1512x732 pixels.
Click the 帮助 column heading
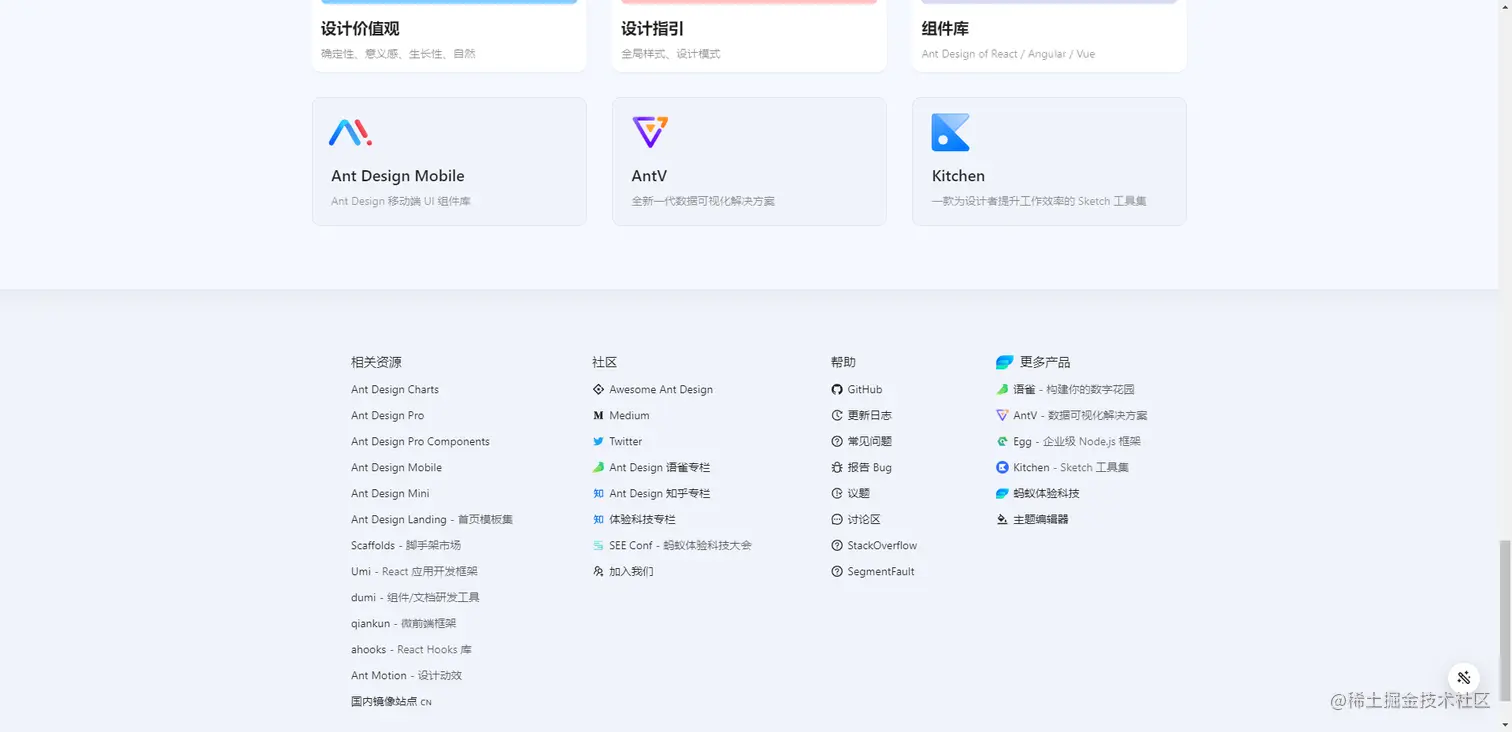pos(843,362)
